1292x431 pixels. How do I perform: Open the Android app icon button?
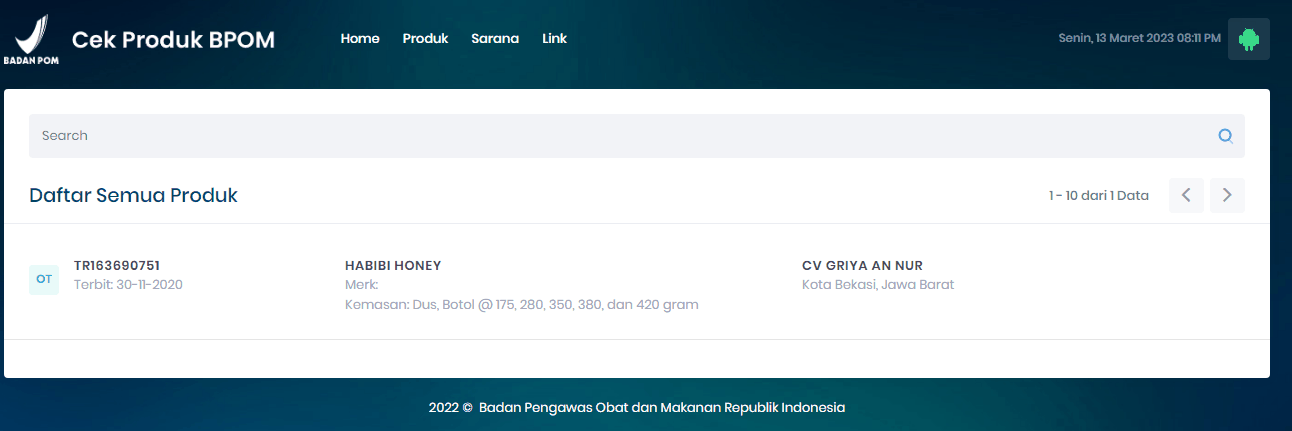(1248, 39)
